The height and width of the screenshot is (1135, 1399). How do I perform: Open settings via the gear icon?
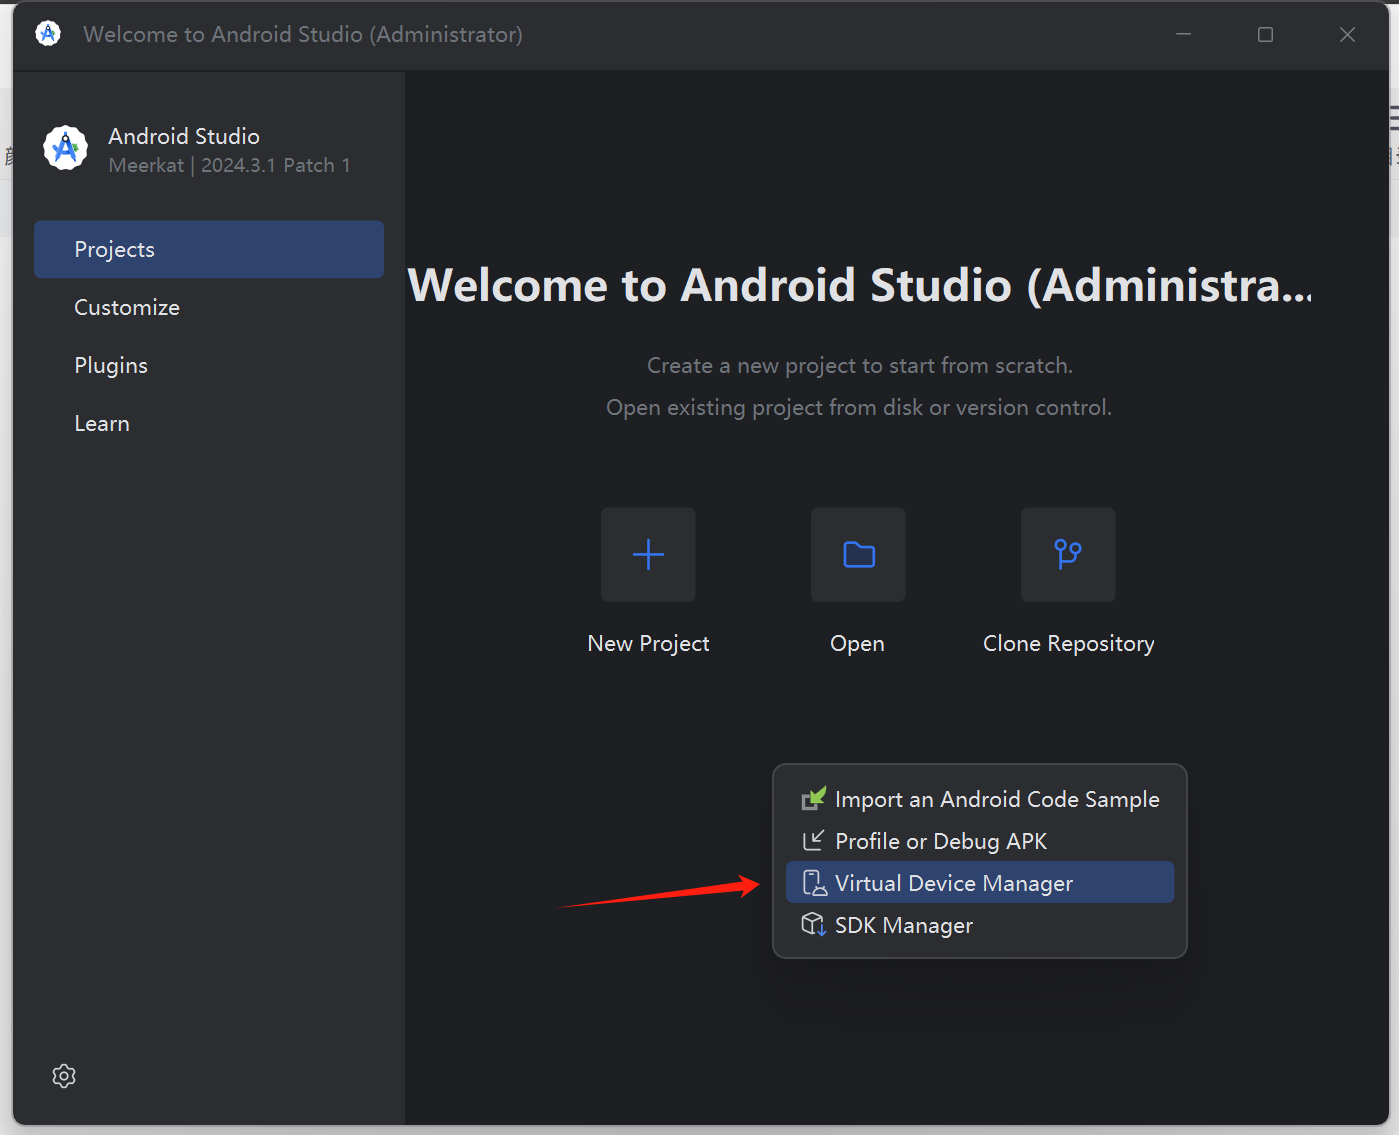[x=64, y=1076]
